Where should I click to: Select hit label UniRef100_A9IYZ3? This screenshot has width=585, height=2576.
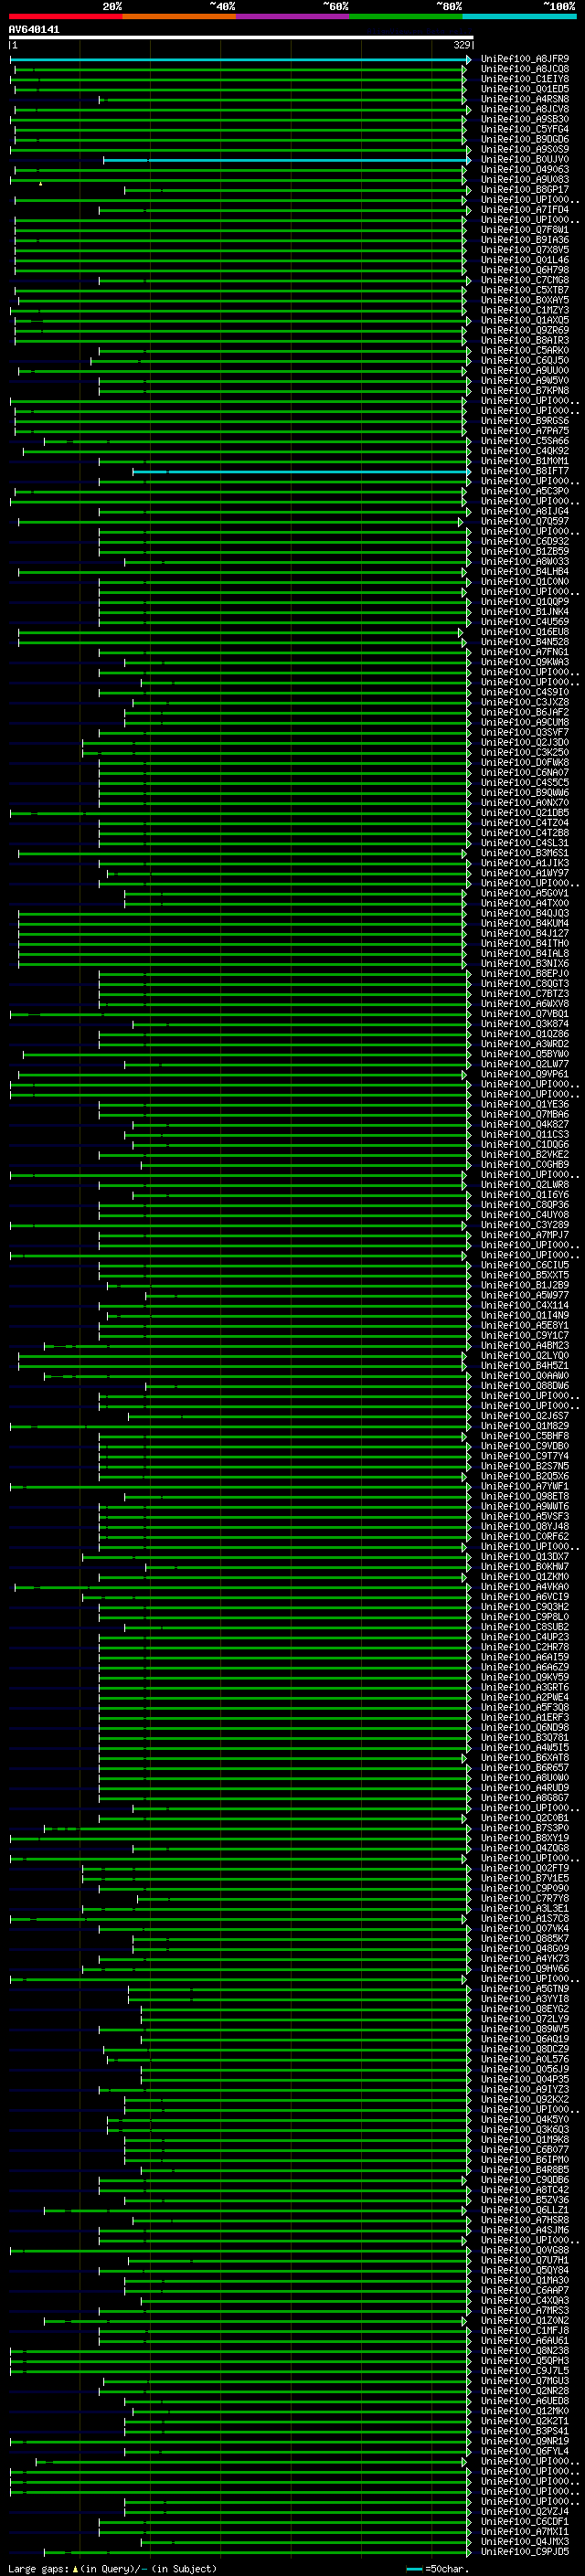coord(525,2089)
